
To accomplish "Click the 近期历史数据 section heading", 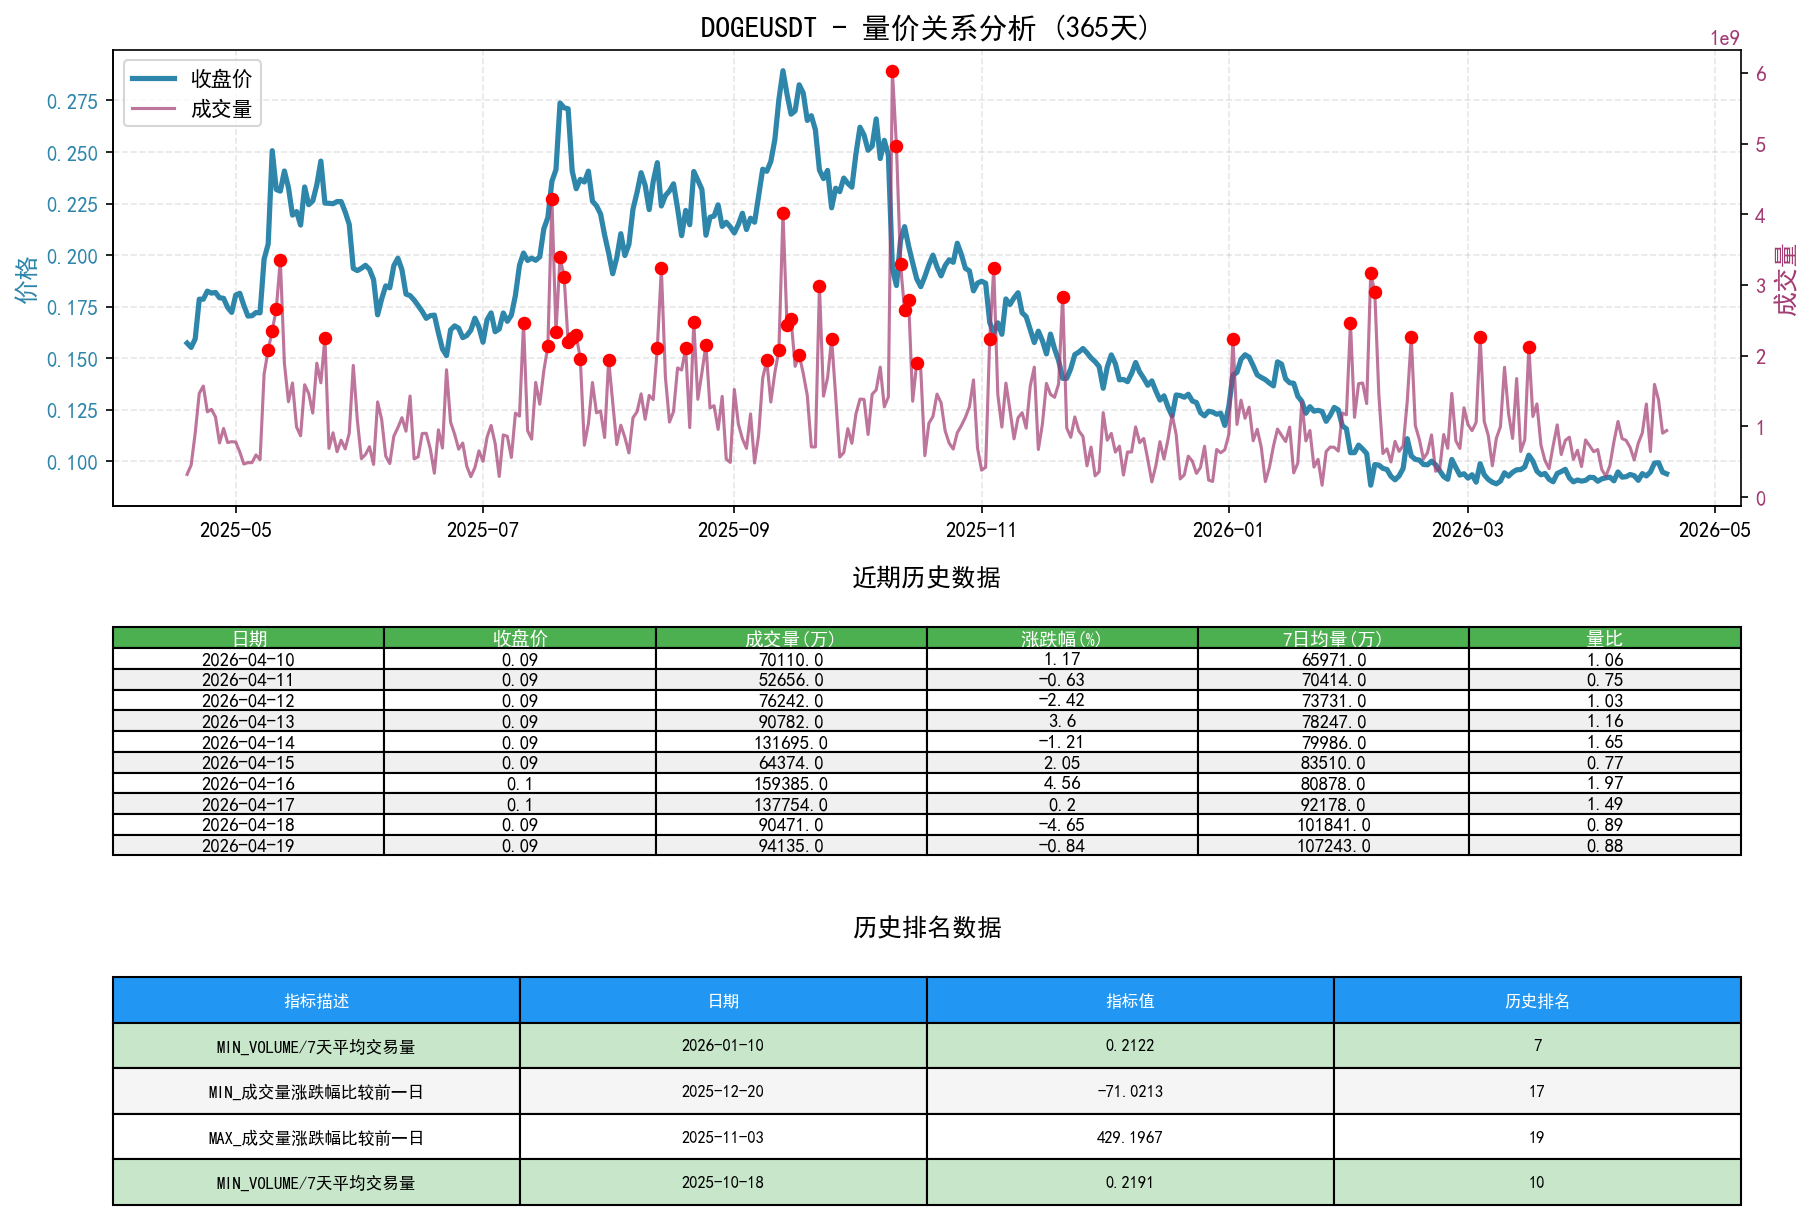I will point(926,577).
